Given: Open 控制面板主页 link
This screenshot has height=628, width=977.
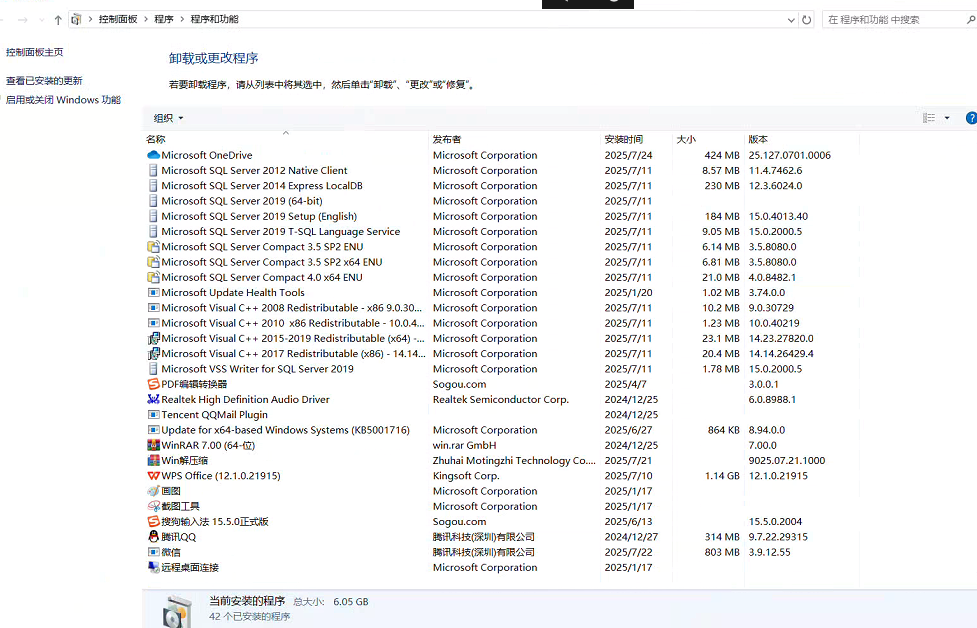Looking at the screenshot, I should 35,52.
